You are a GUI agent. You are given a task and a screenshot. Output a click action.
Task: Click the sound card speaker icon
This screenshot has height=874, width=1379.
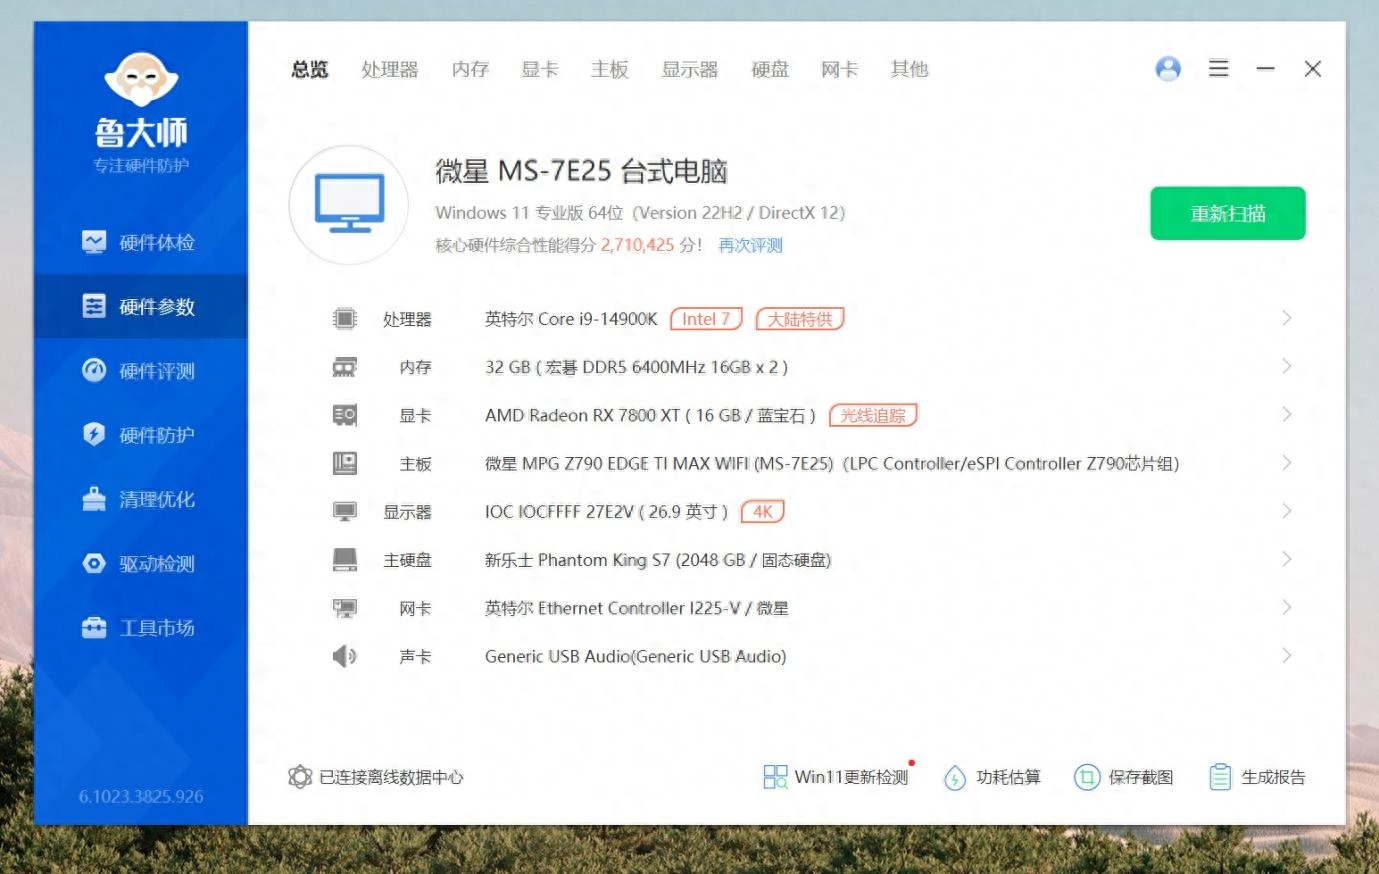[345, 656]
